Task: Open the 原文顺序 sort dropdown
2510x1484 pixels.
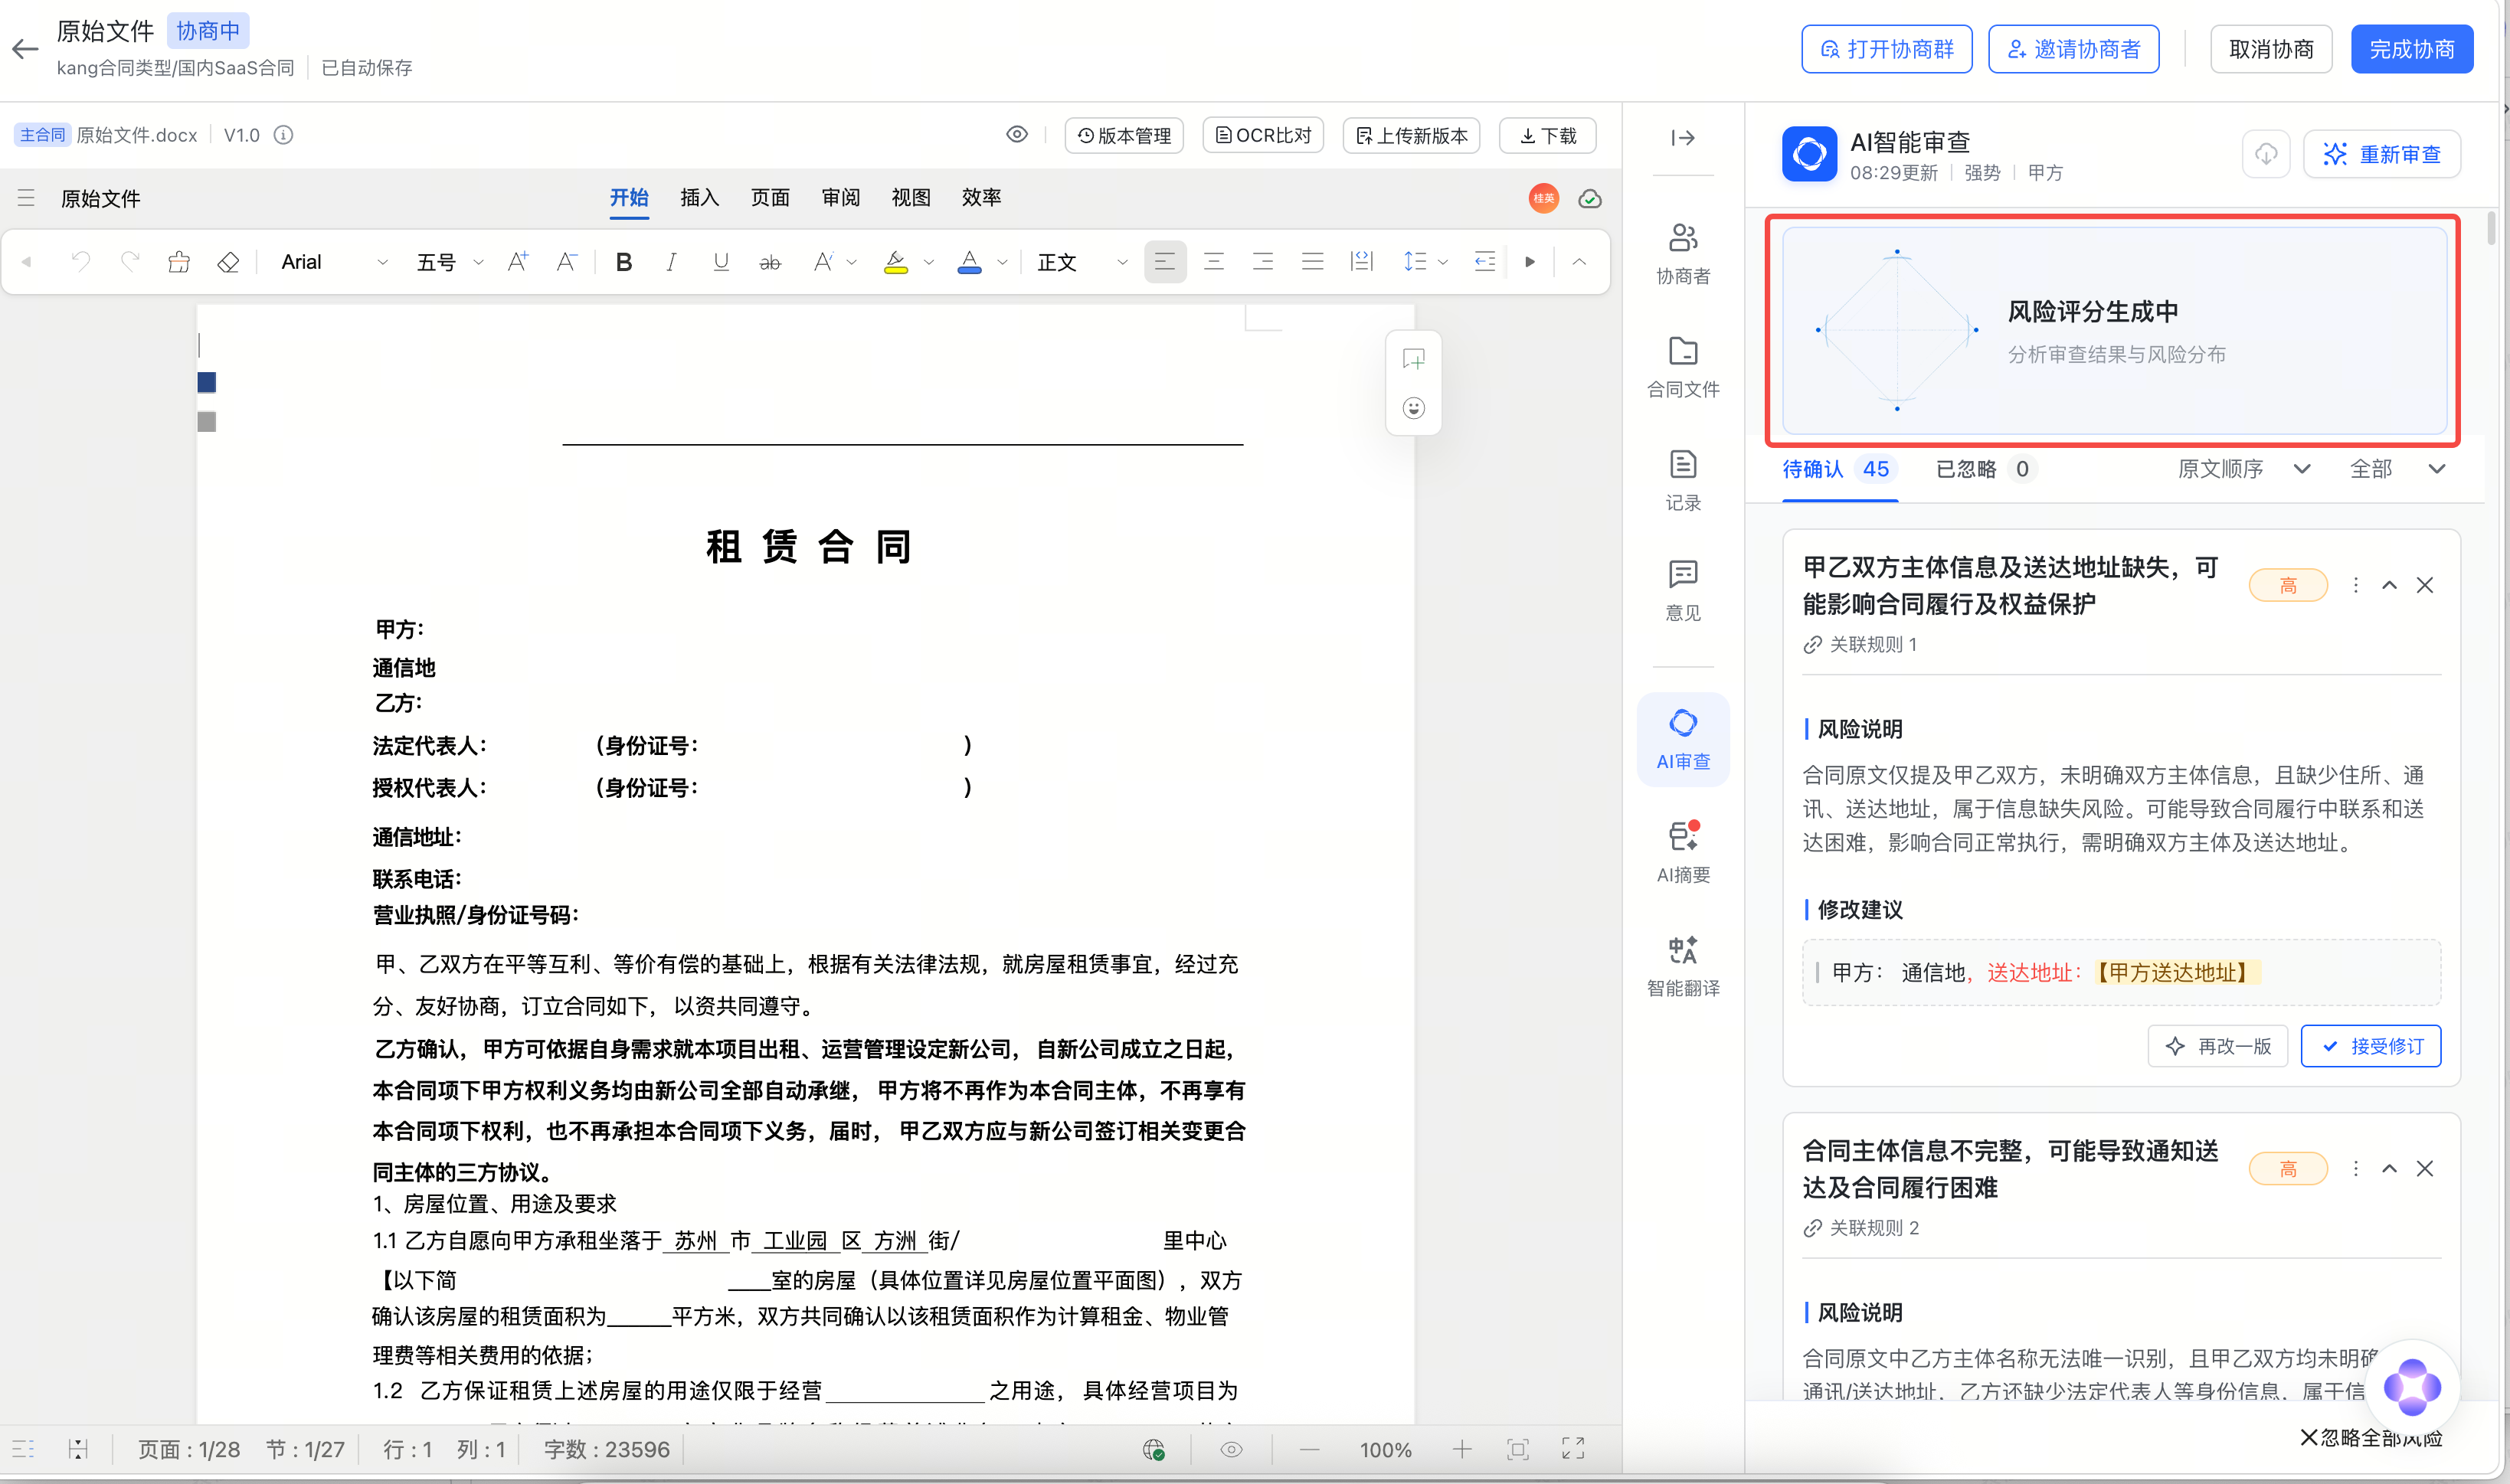Action: [2244, 469]
